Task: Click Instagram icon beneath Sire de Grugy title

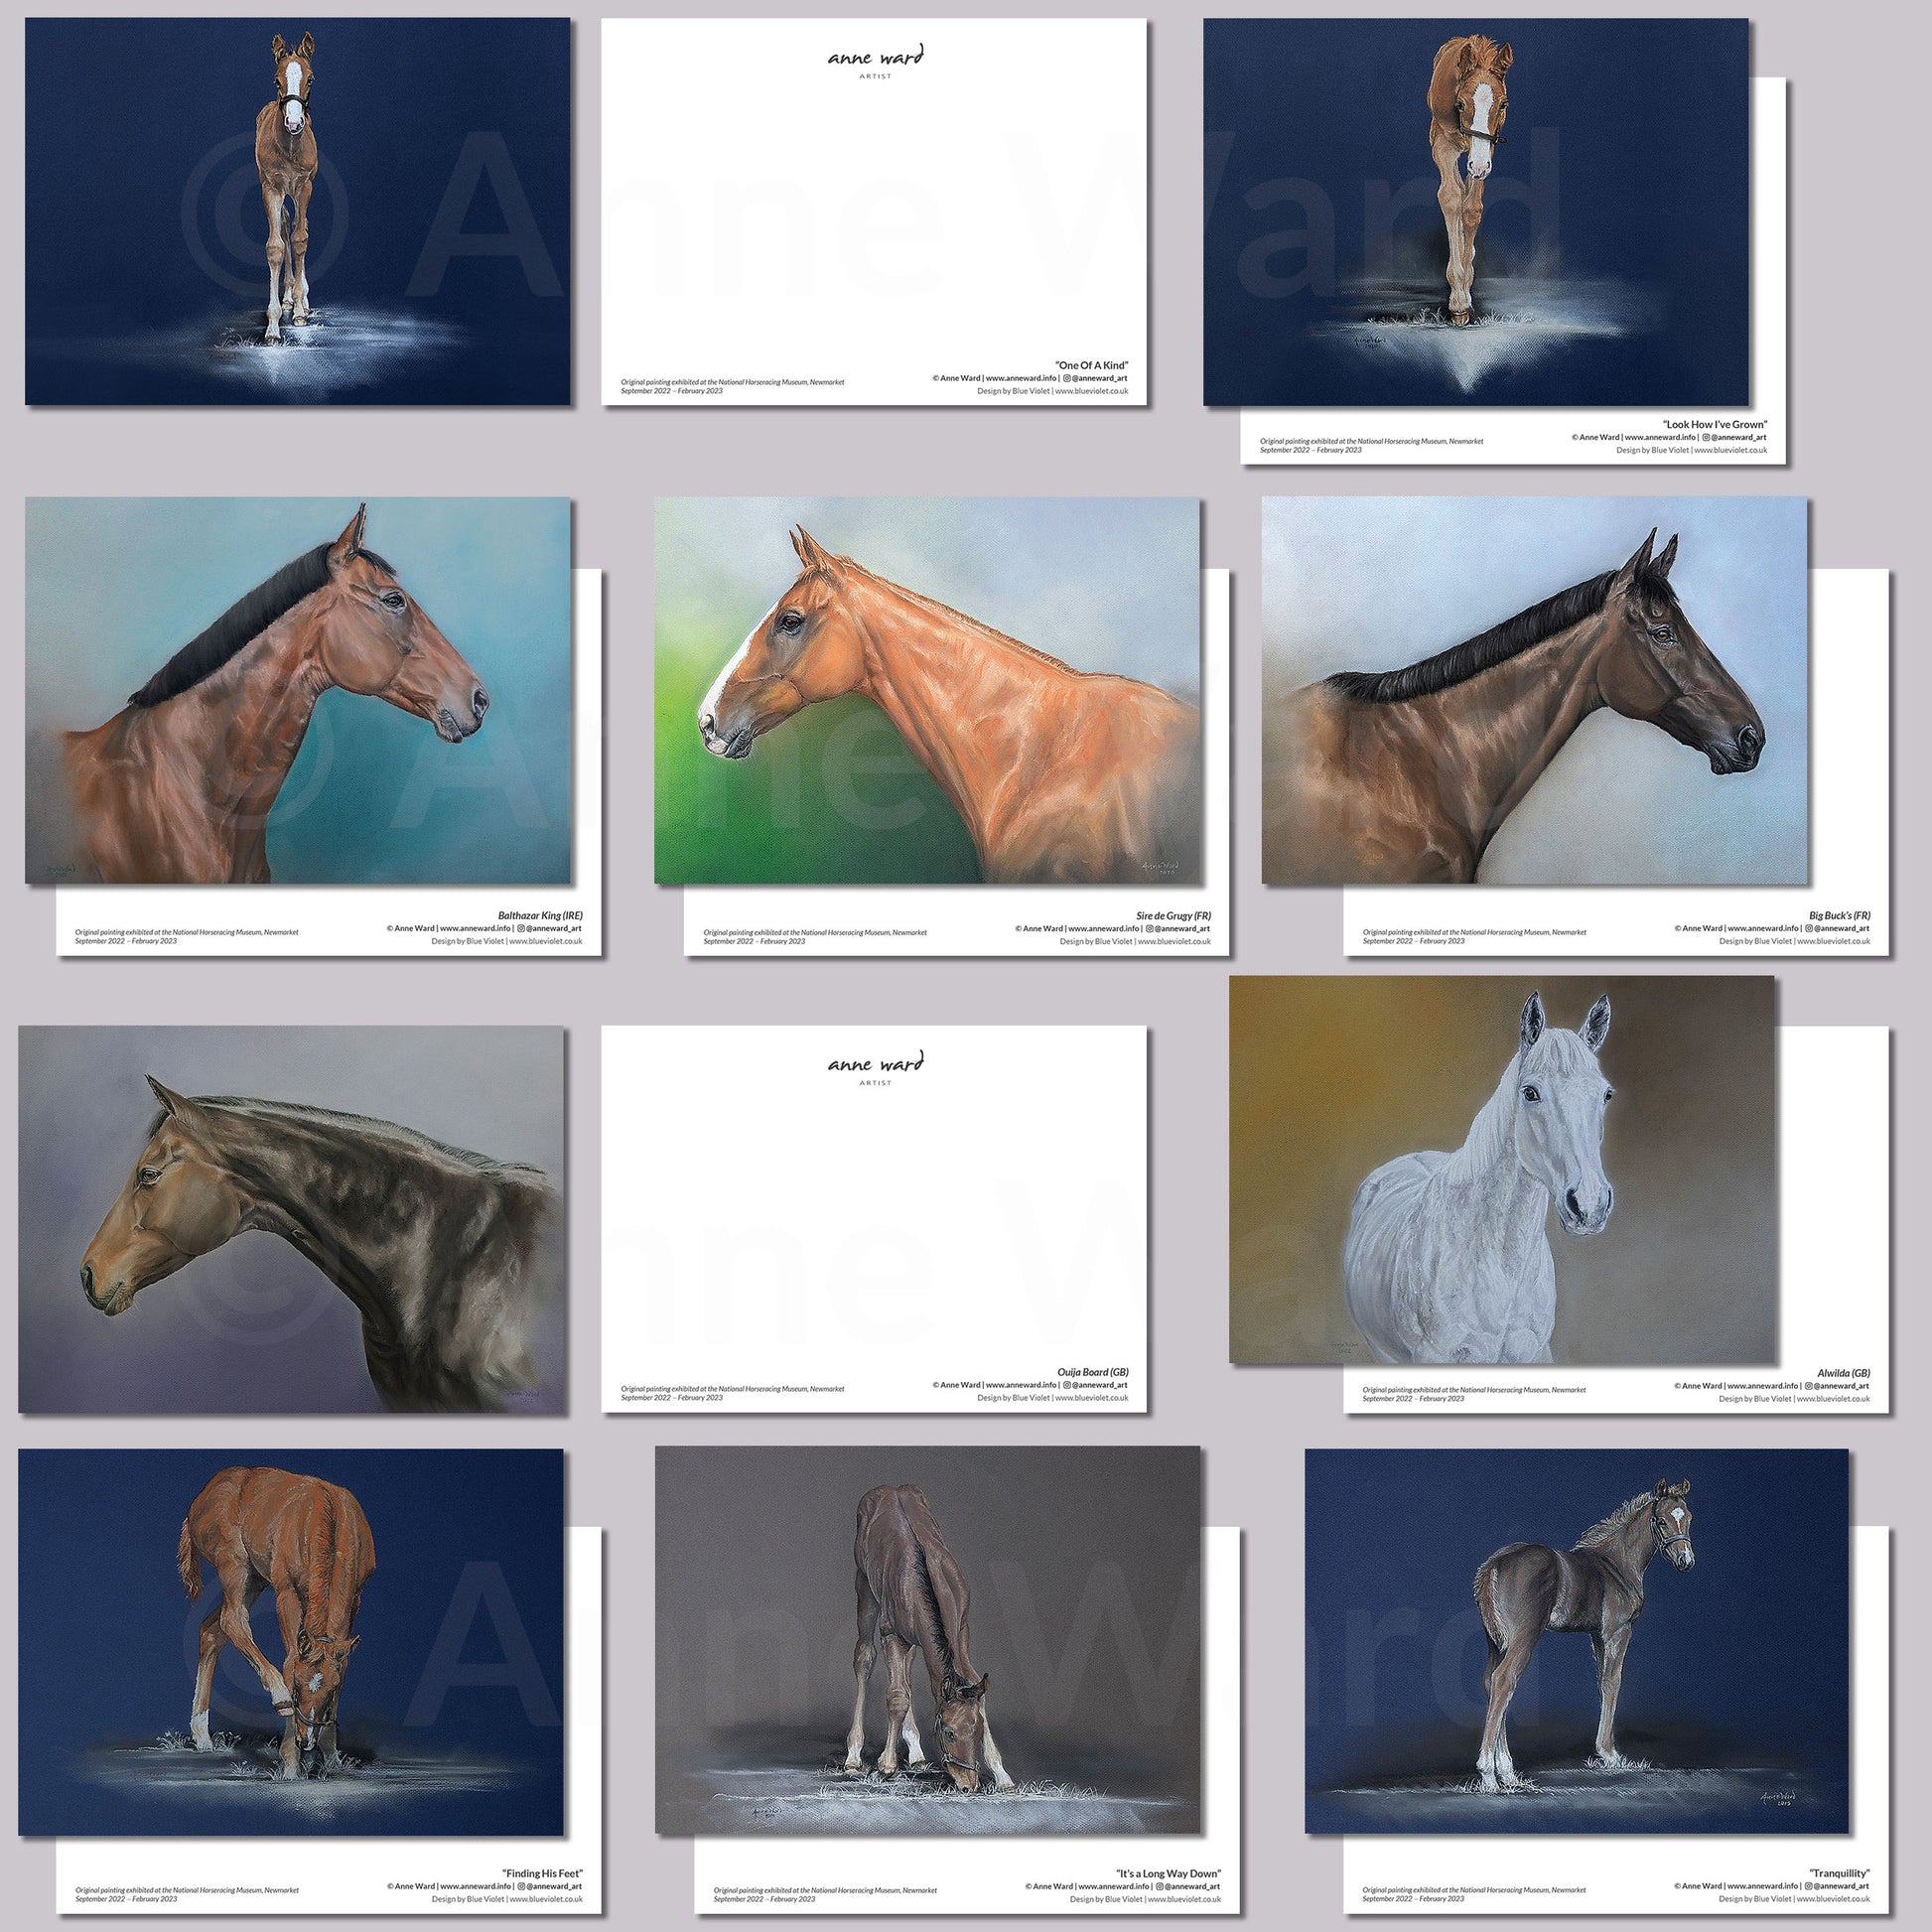Action: 1149,928
